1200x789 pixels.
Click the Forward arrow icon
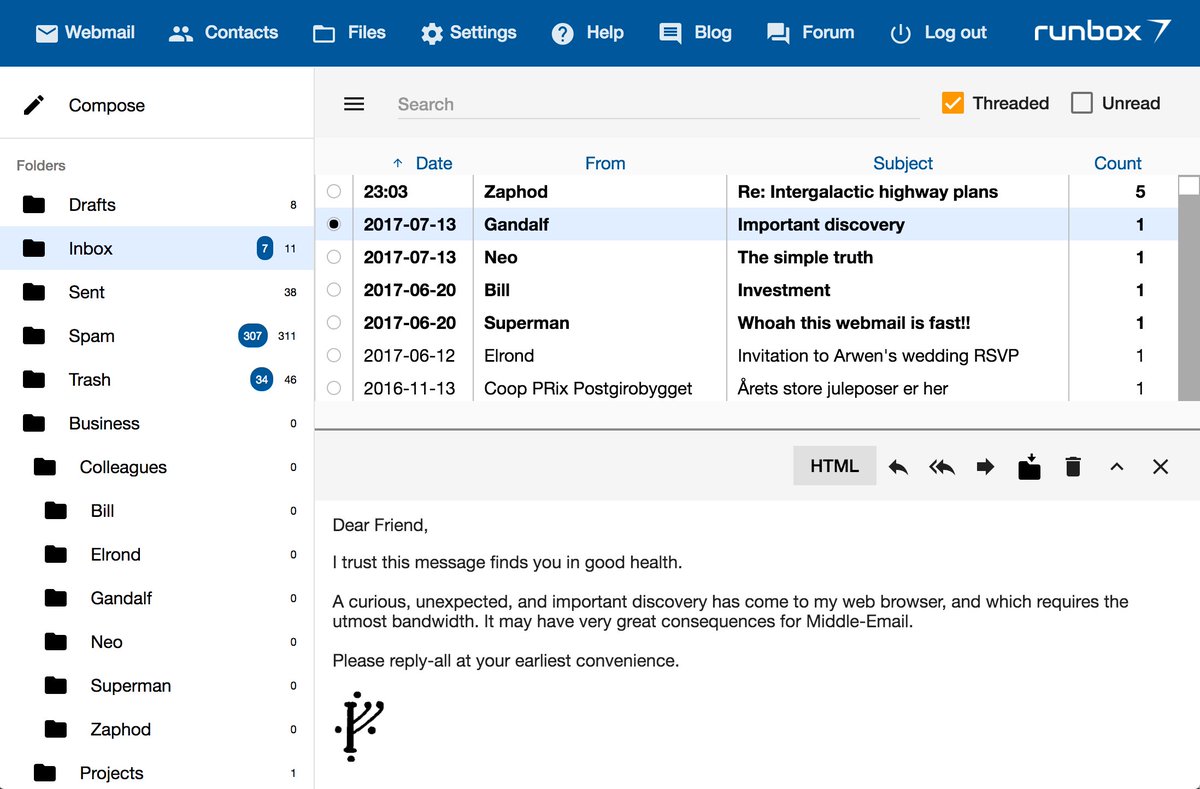986,467
